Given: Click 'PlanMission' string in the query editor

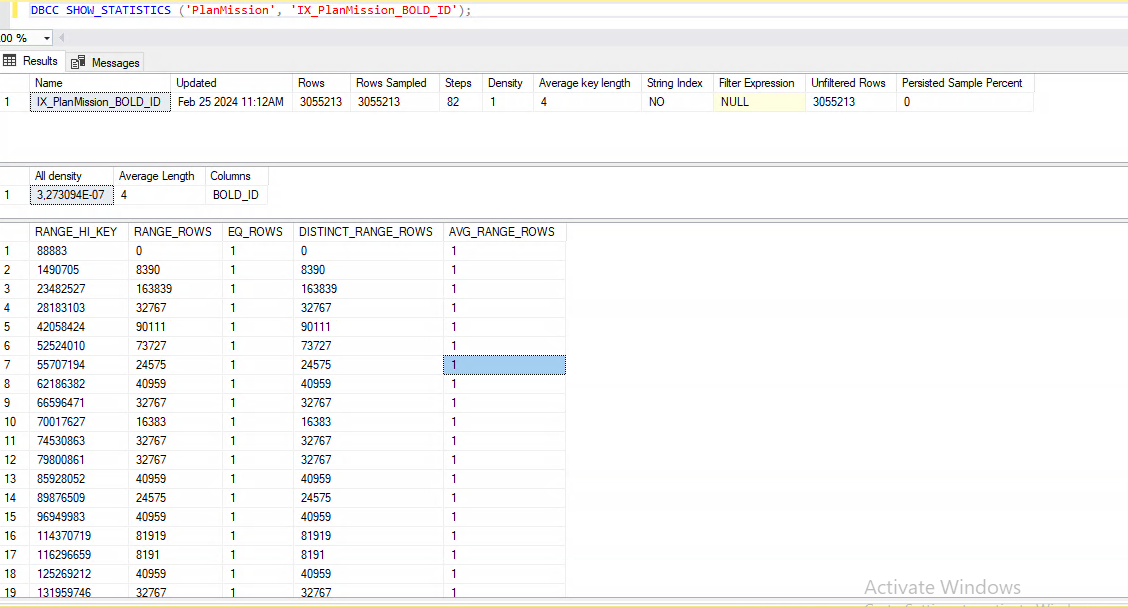Looking at the screenshot, I should pos(230,10).
